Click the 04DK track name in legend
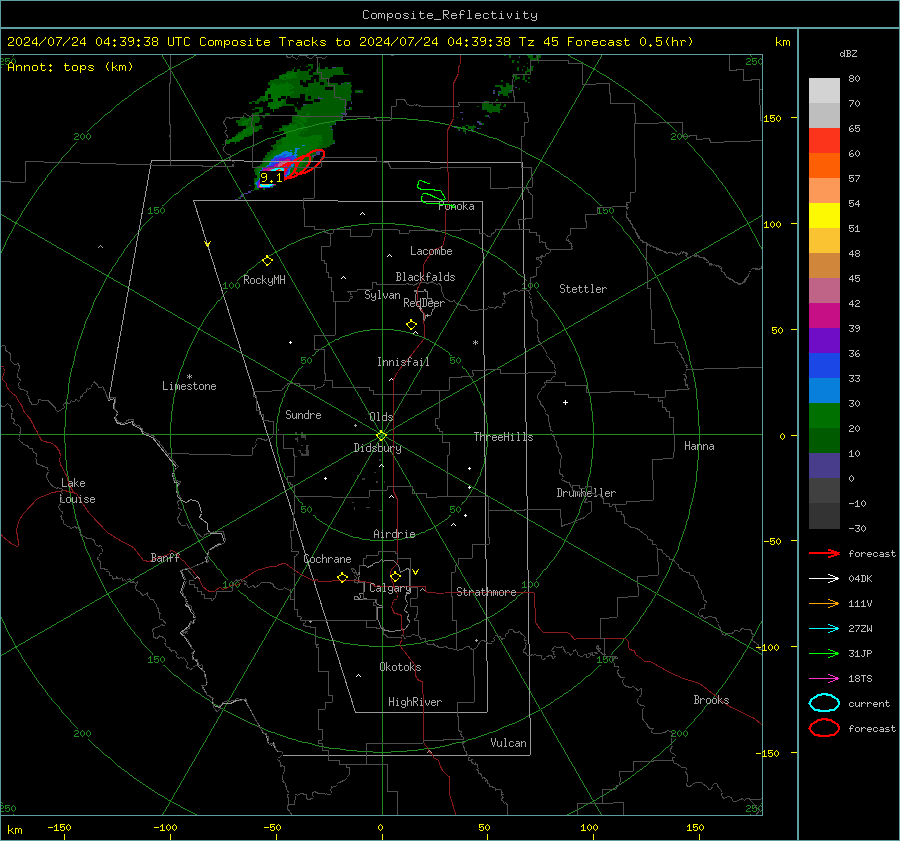900x841 pixels. point(860,579)
